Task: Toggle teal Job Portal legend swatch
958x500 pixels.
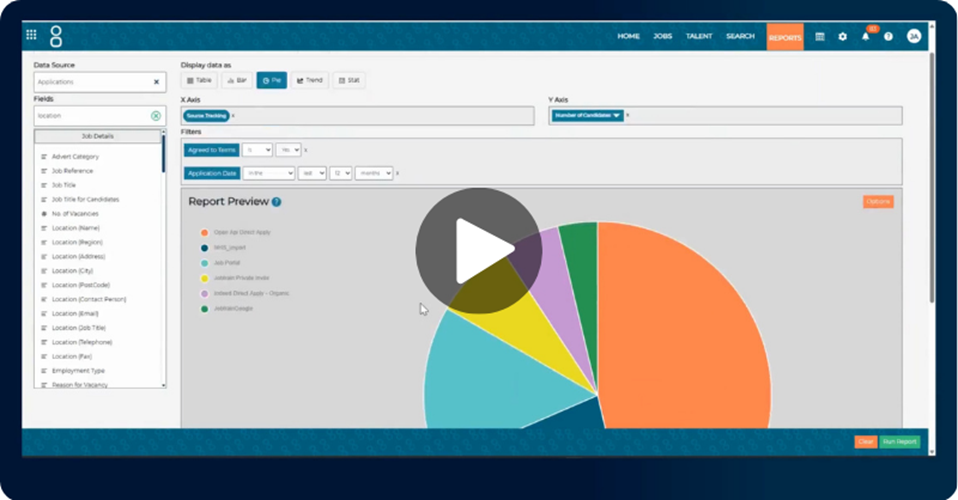Action: (x=204, y=263)
